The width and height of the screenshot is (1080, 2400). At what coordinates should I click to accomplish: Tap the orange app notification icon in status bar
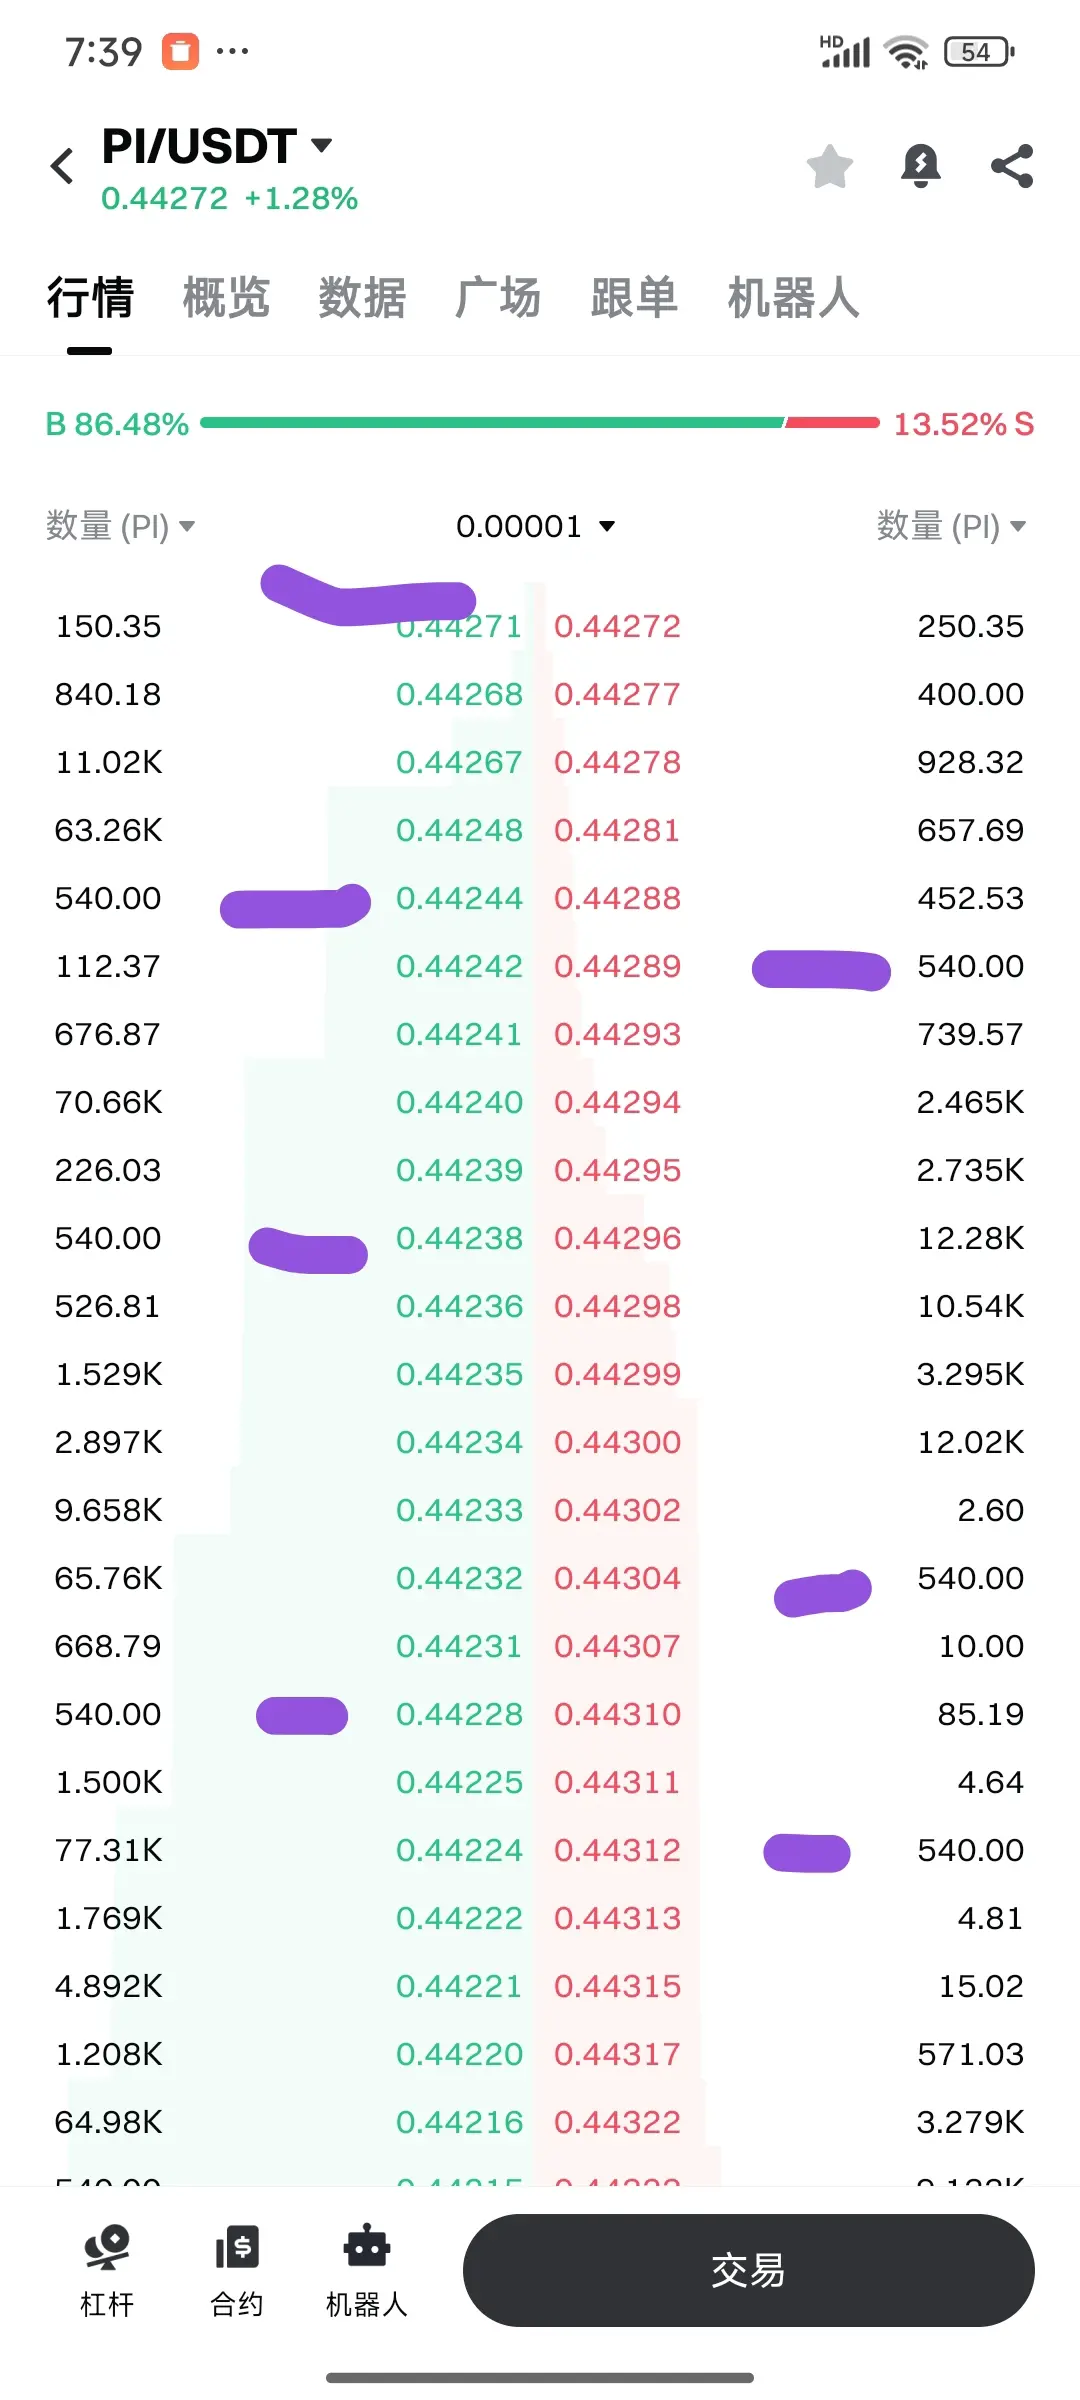[181, 51]
